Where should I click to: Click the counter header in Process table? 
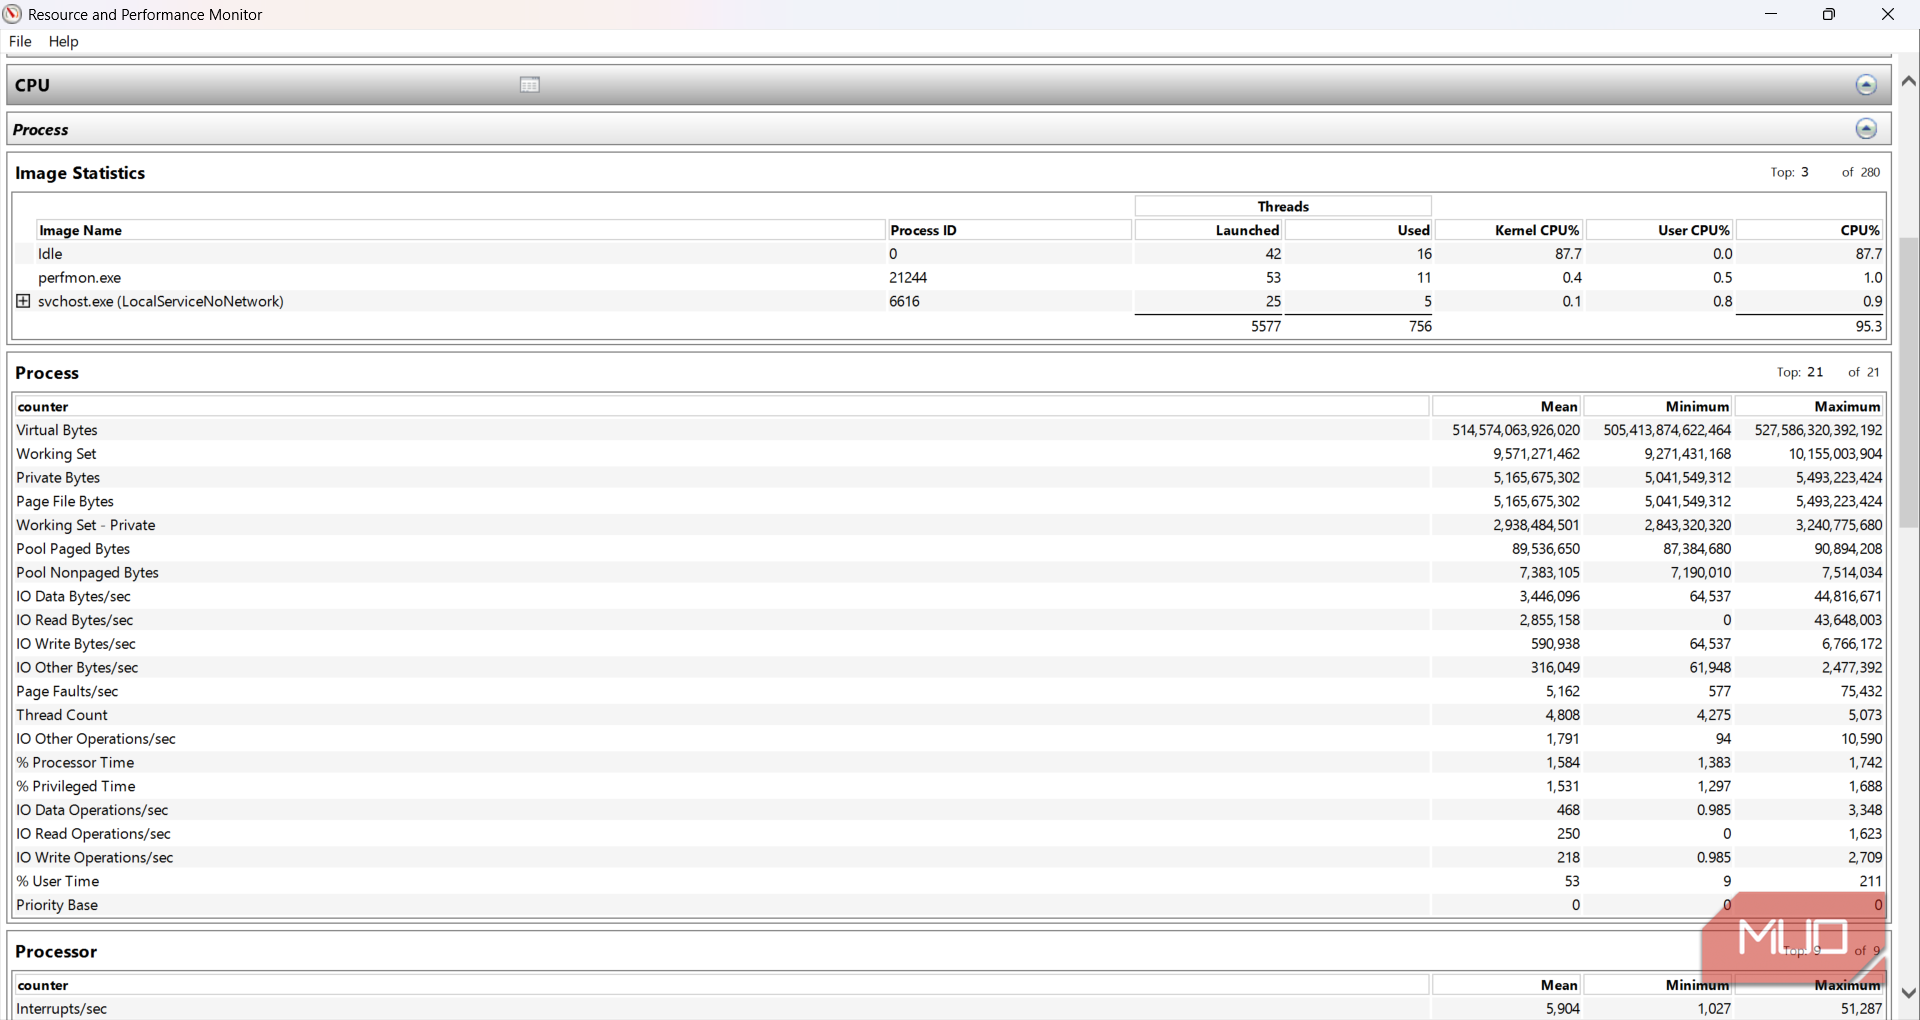click(721, 406)
